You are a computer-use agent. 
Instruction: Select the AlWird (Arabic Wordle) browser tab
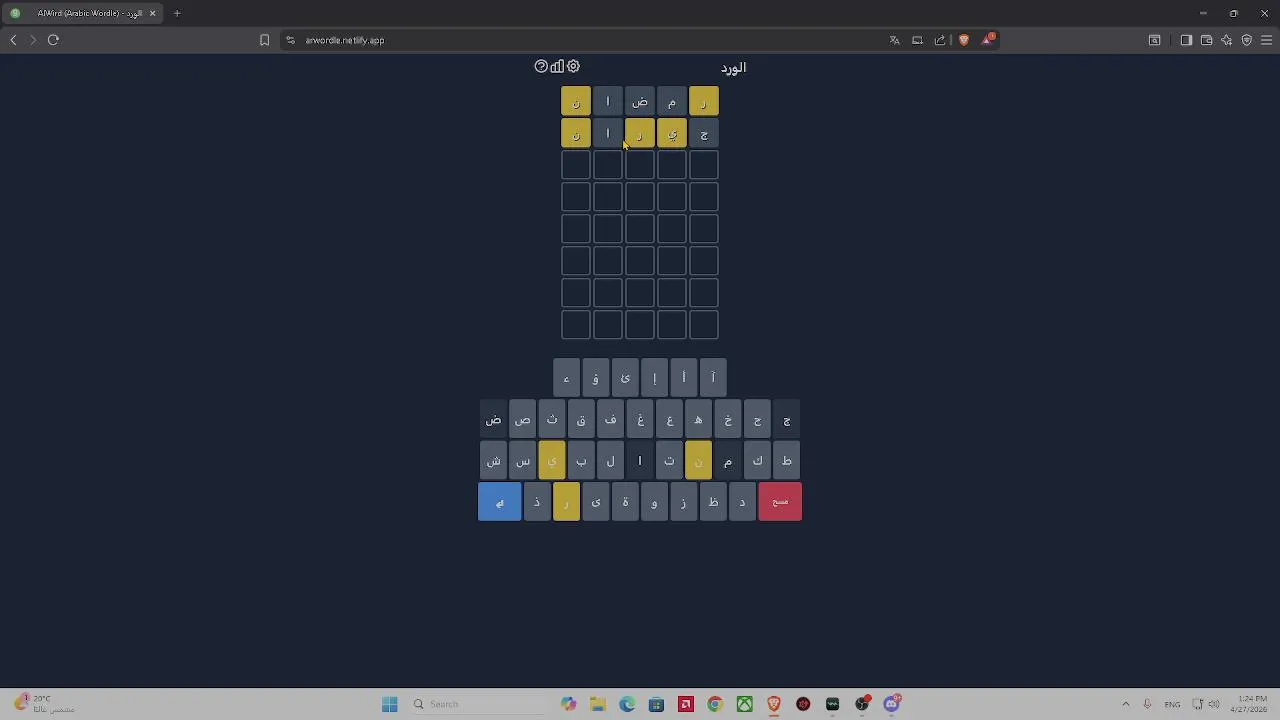pos(83,13)
